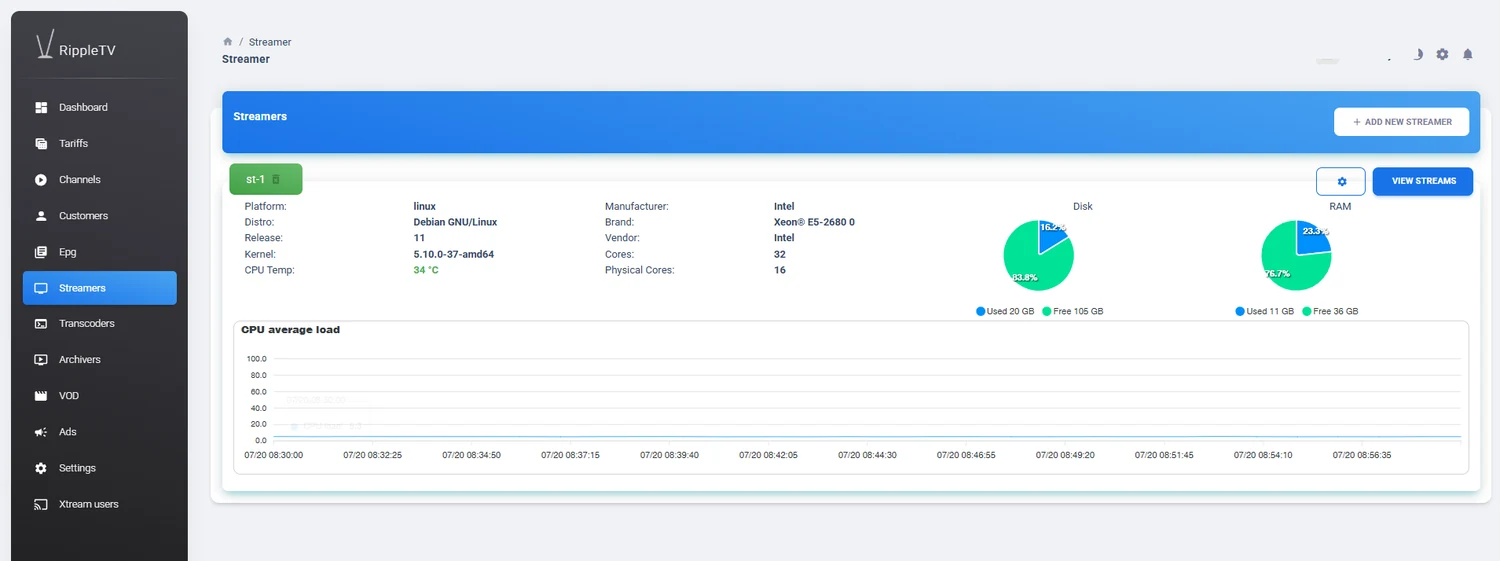Toggle the Used 11 GB RAM legend

[1265, 311]
